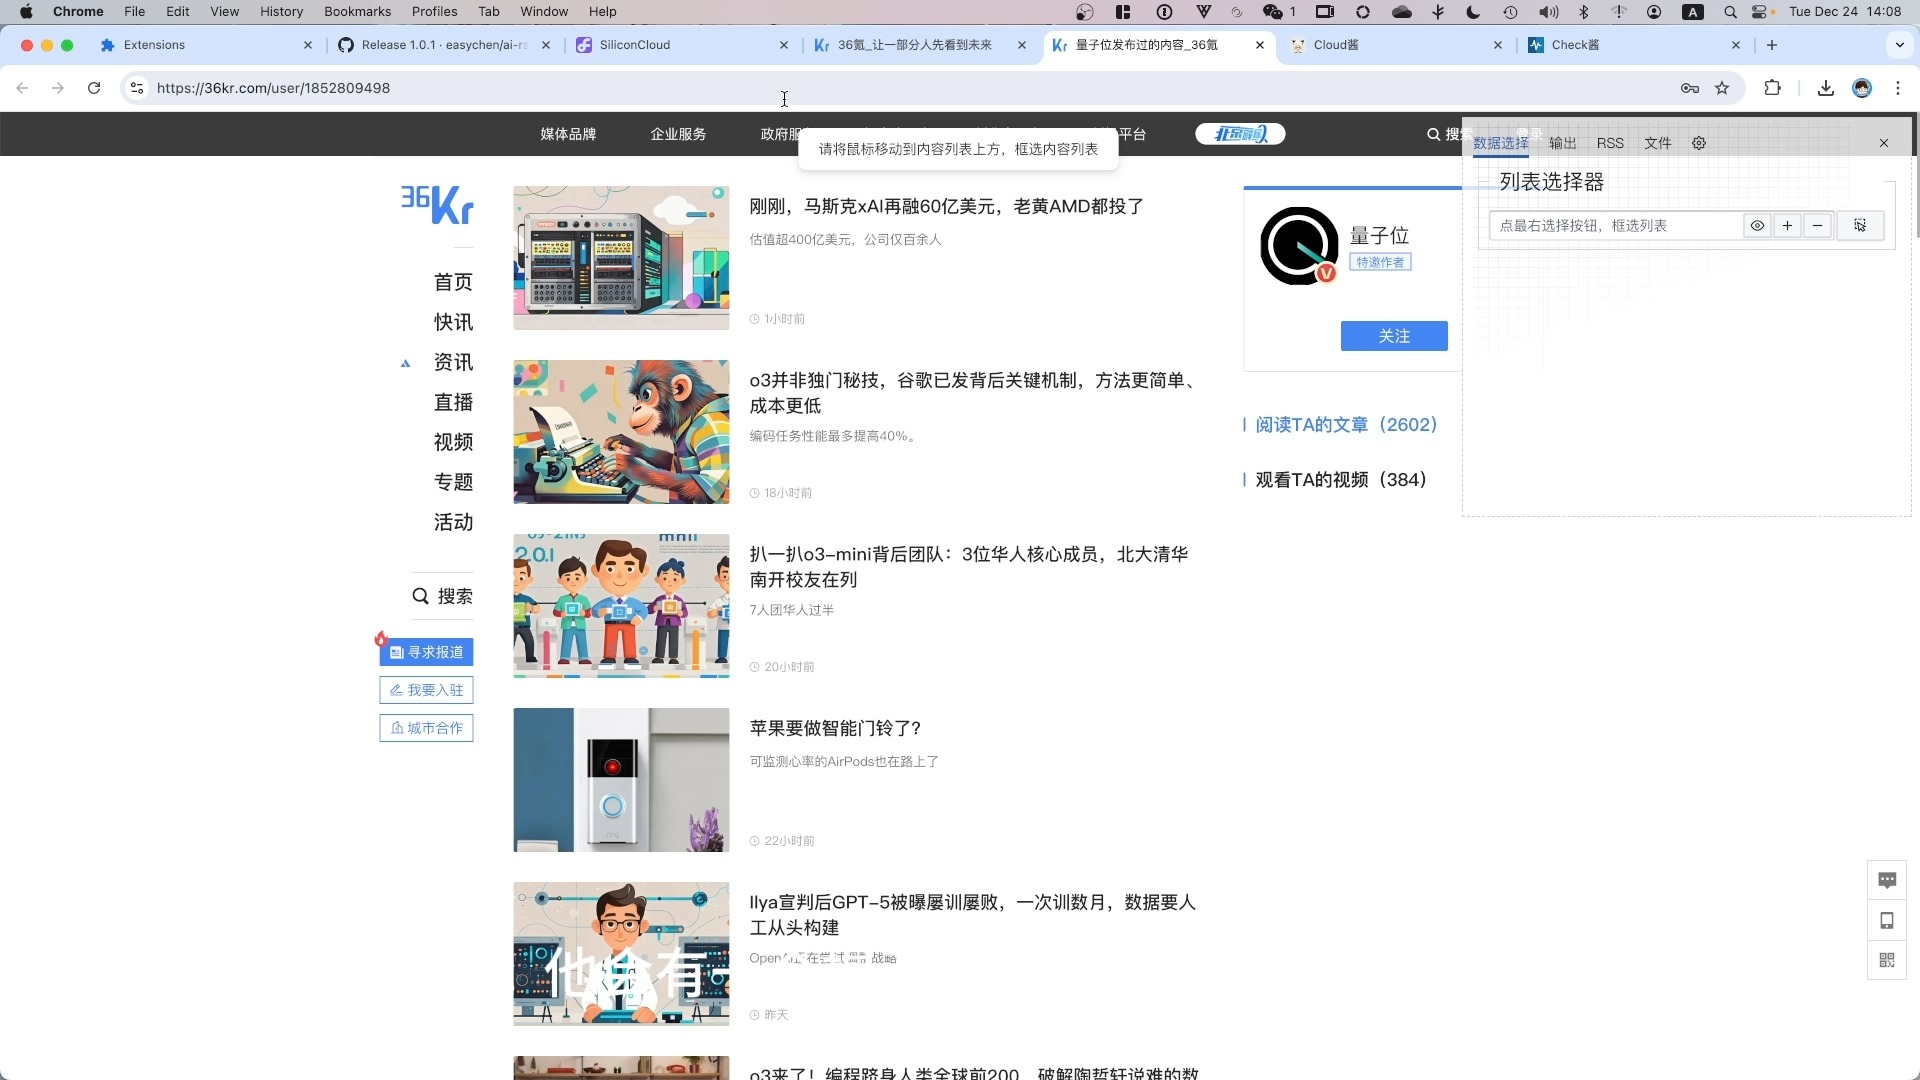The image size is (1920, 1080).
Task: Open 视频 in the left sidebar
Action: [x=453, y=442]
